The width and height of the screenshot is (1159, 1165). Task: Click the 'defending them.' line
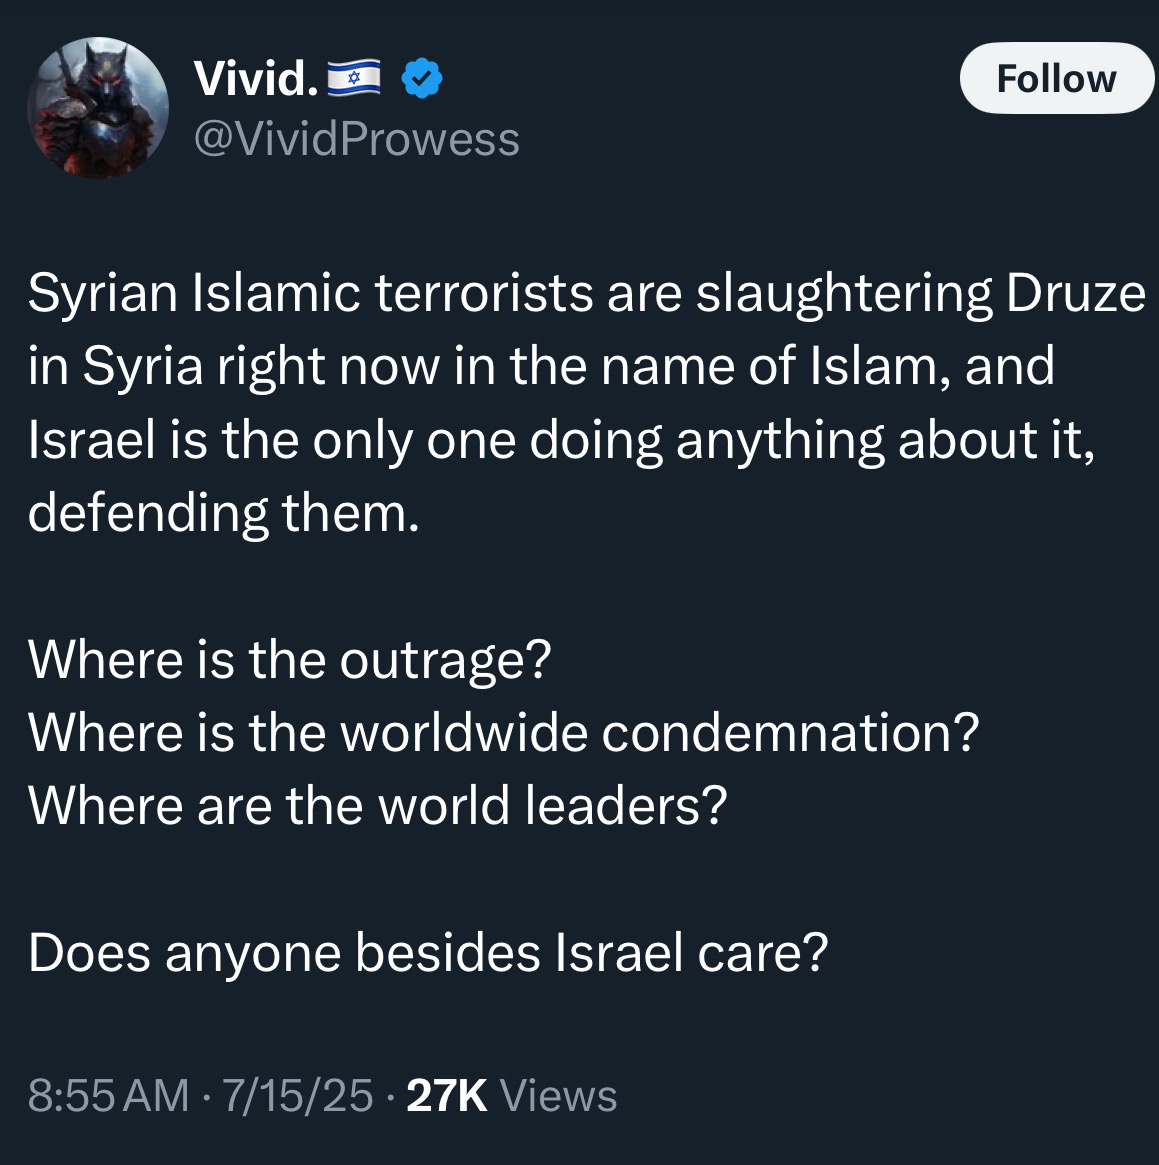[x=224, y=513]
